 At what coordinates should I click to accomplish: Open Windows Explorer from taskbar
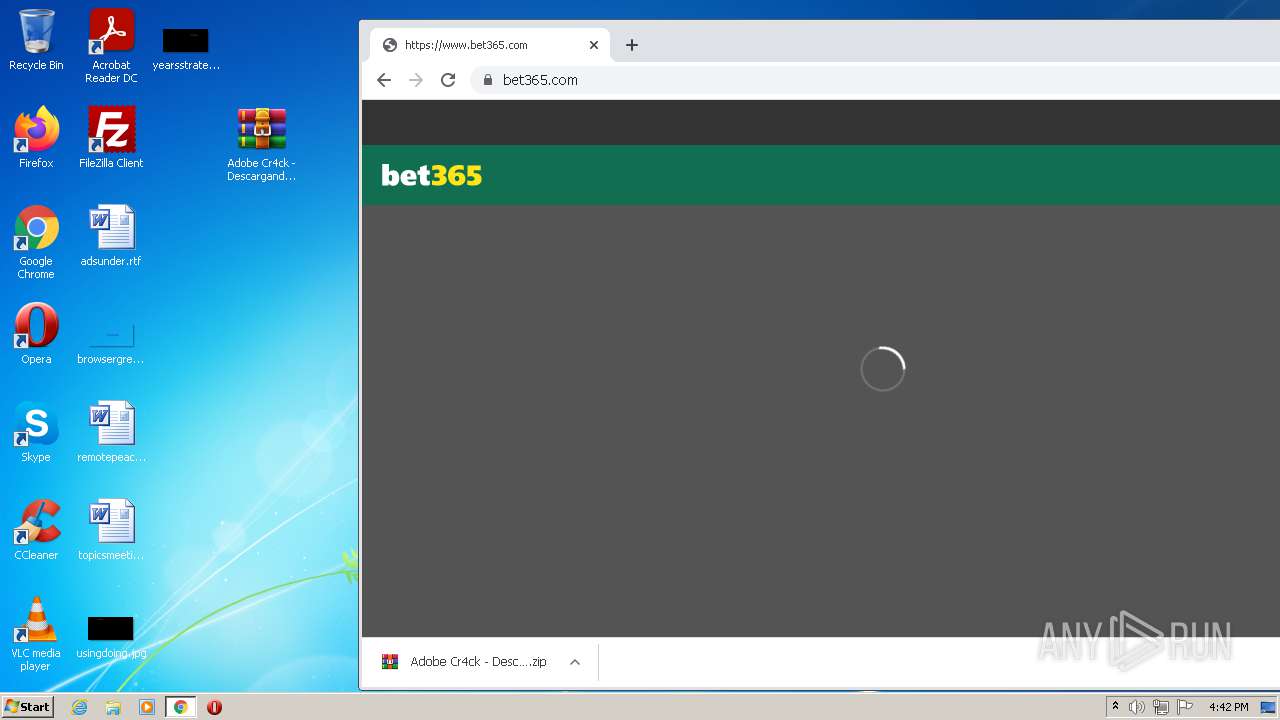pyautogui.click(x=113, y=707)
